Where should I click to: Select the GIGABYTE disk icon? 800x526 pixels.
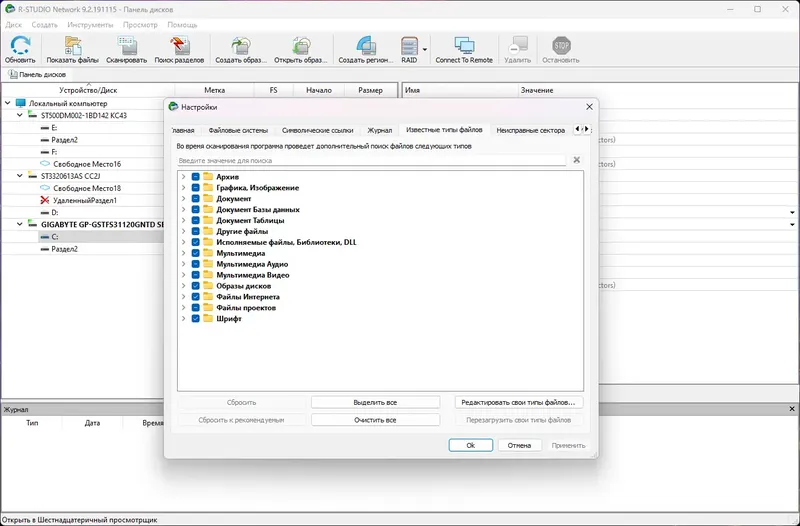tap(33, 224)
